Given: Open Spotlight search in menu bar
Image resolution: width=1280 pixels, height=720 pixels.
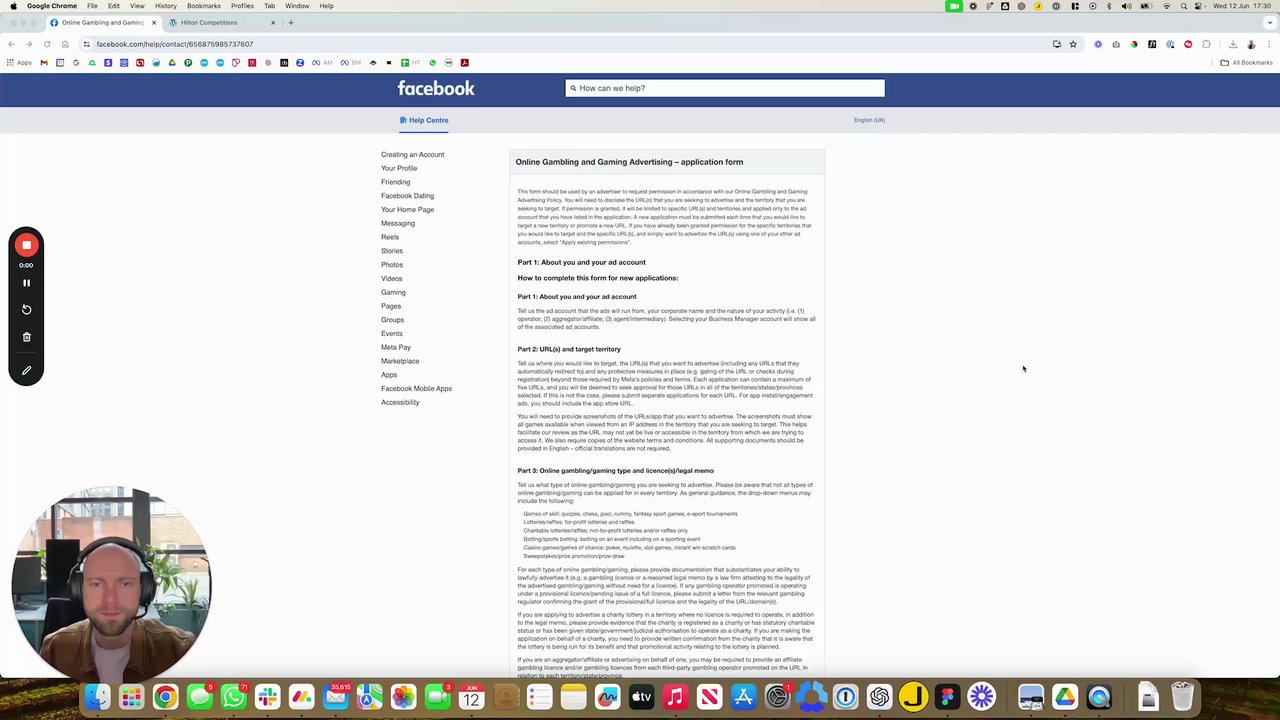Looking at the screenshot, I should [1183, 6].
